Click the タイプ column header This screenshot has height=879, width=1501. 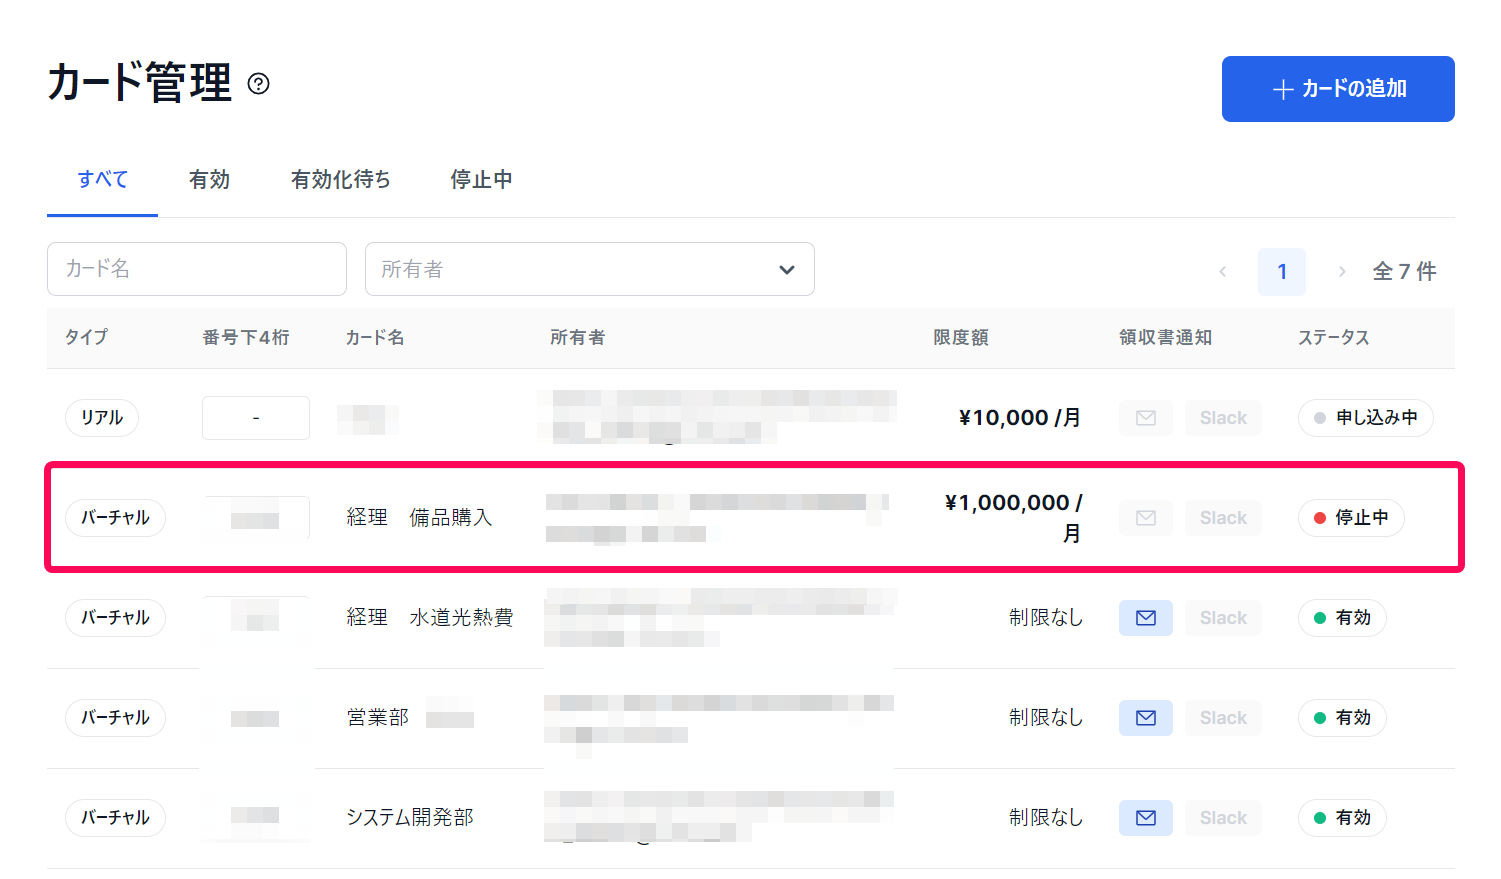click(86, 338)
